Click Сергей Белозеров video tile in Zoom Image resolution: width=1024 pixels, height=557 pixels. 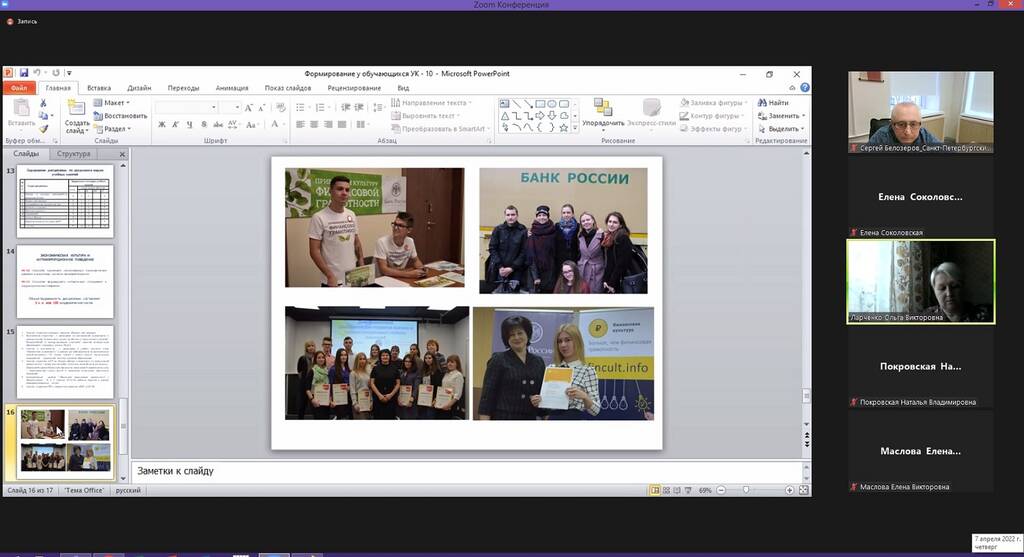click(x=920, y=112)
